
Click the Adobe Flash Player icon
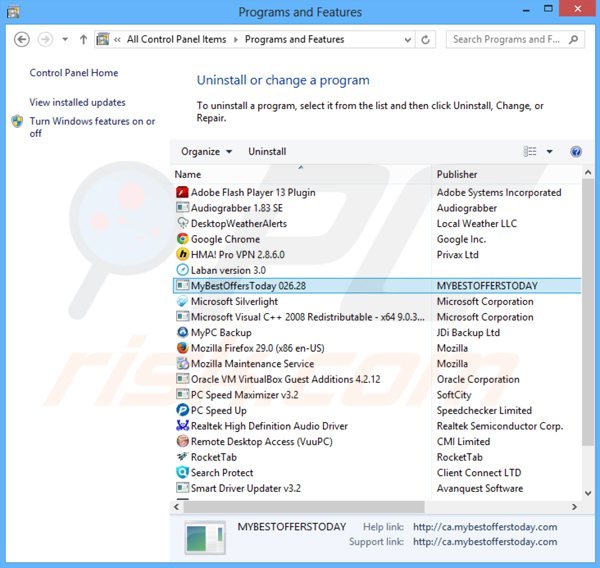pyautogui.click(x=182, y=192)
